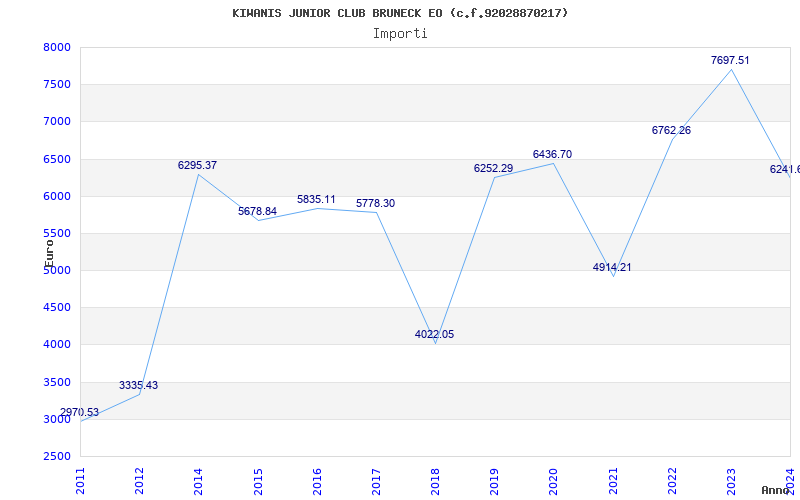The image size is (800, 500).
Task: Click the 7500 y-axis tick label
Action: pos(57,85)
